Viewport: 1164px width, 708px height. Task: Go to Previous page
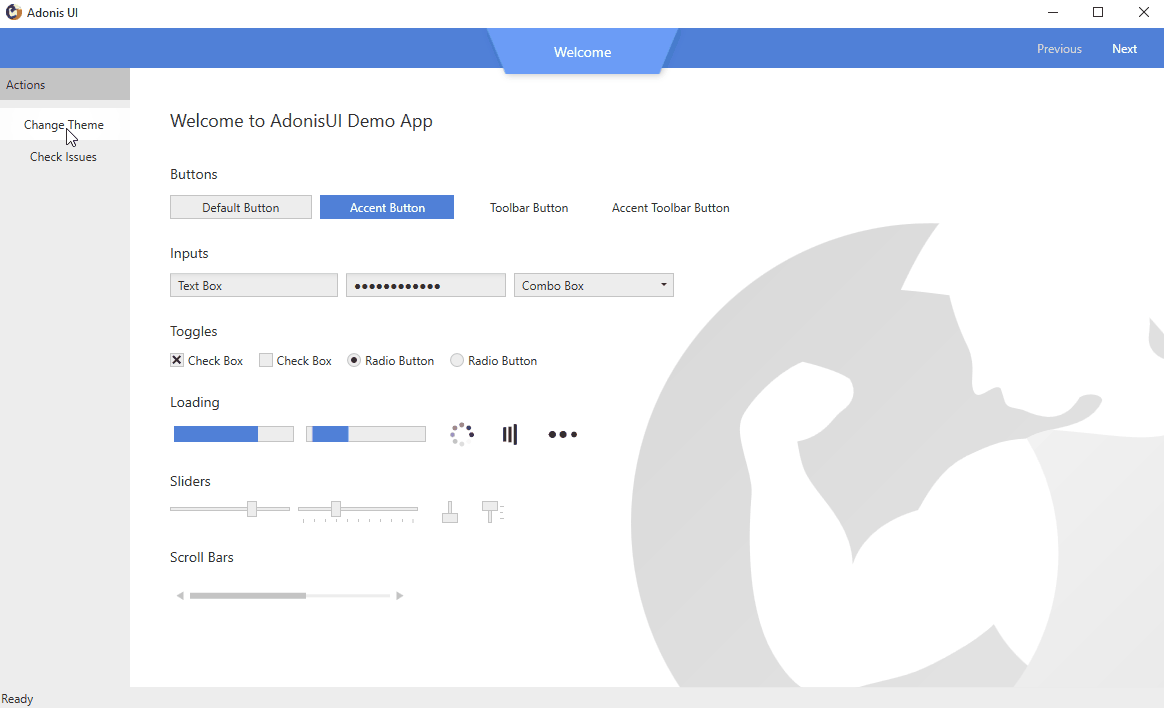pyautogui.click(x=1059, y=48)
